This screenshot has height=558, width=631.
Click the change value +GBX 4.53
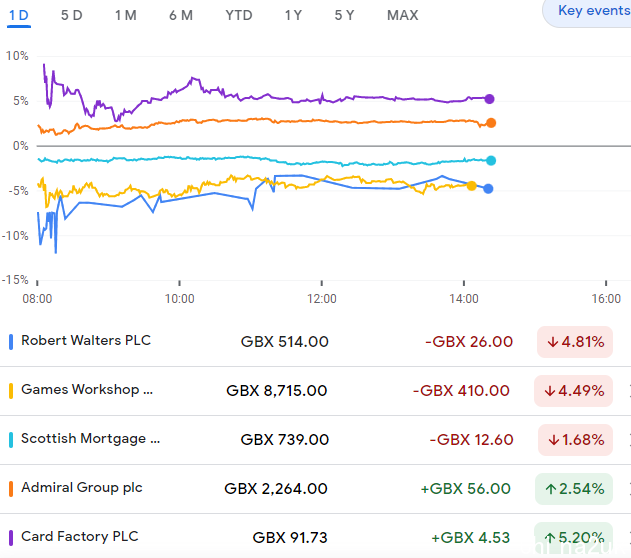pyautogui.click(x=470, y=538)
